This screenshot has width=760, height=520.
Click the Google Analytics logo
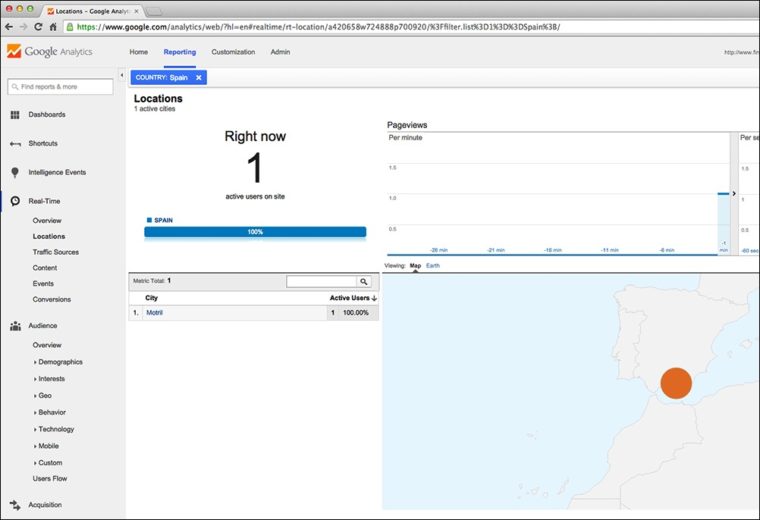[49, 51]
